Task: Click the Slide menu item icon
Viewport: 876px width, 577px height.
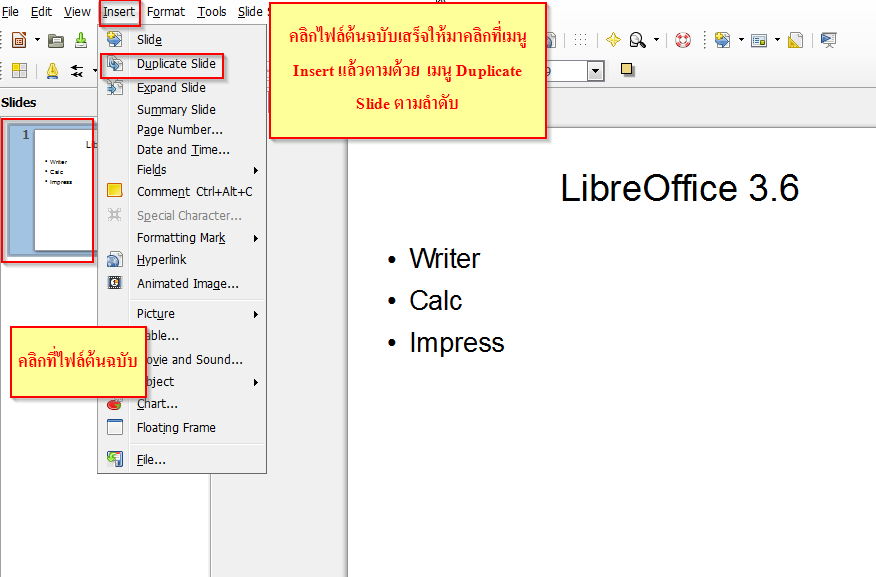Action: tap(115, 39)
